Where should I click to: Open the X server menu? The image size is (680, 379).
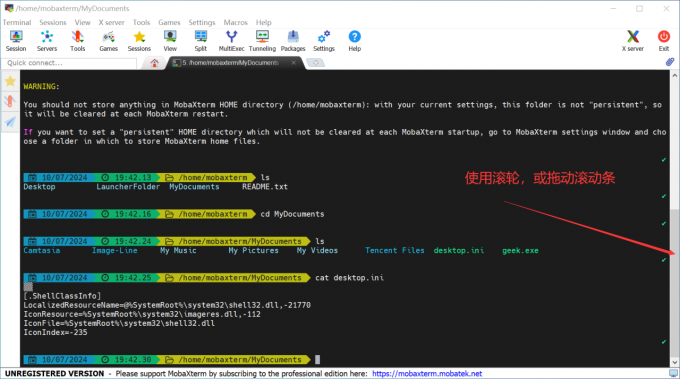[111, 23]
